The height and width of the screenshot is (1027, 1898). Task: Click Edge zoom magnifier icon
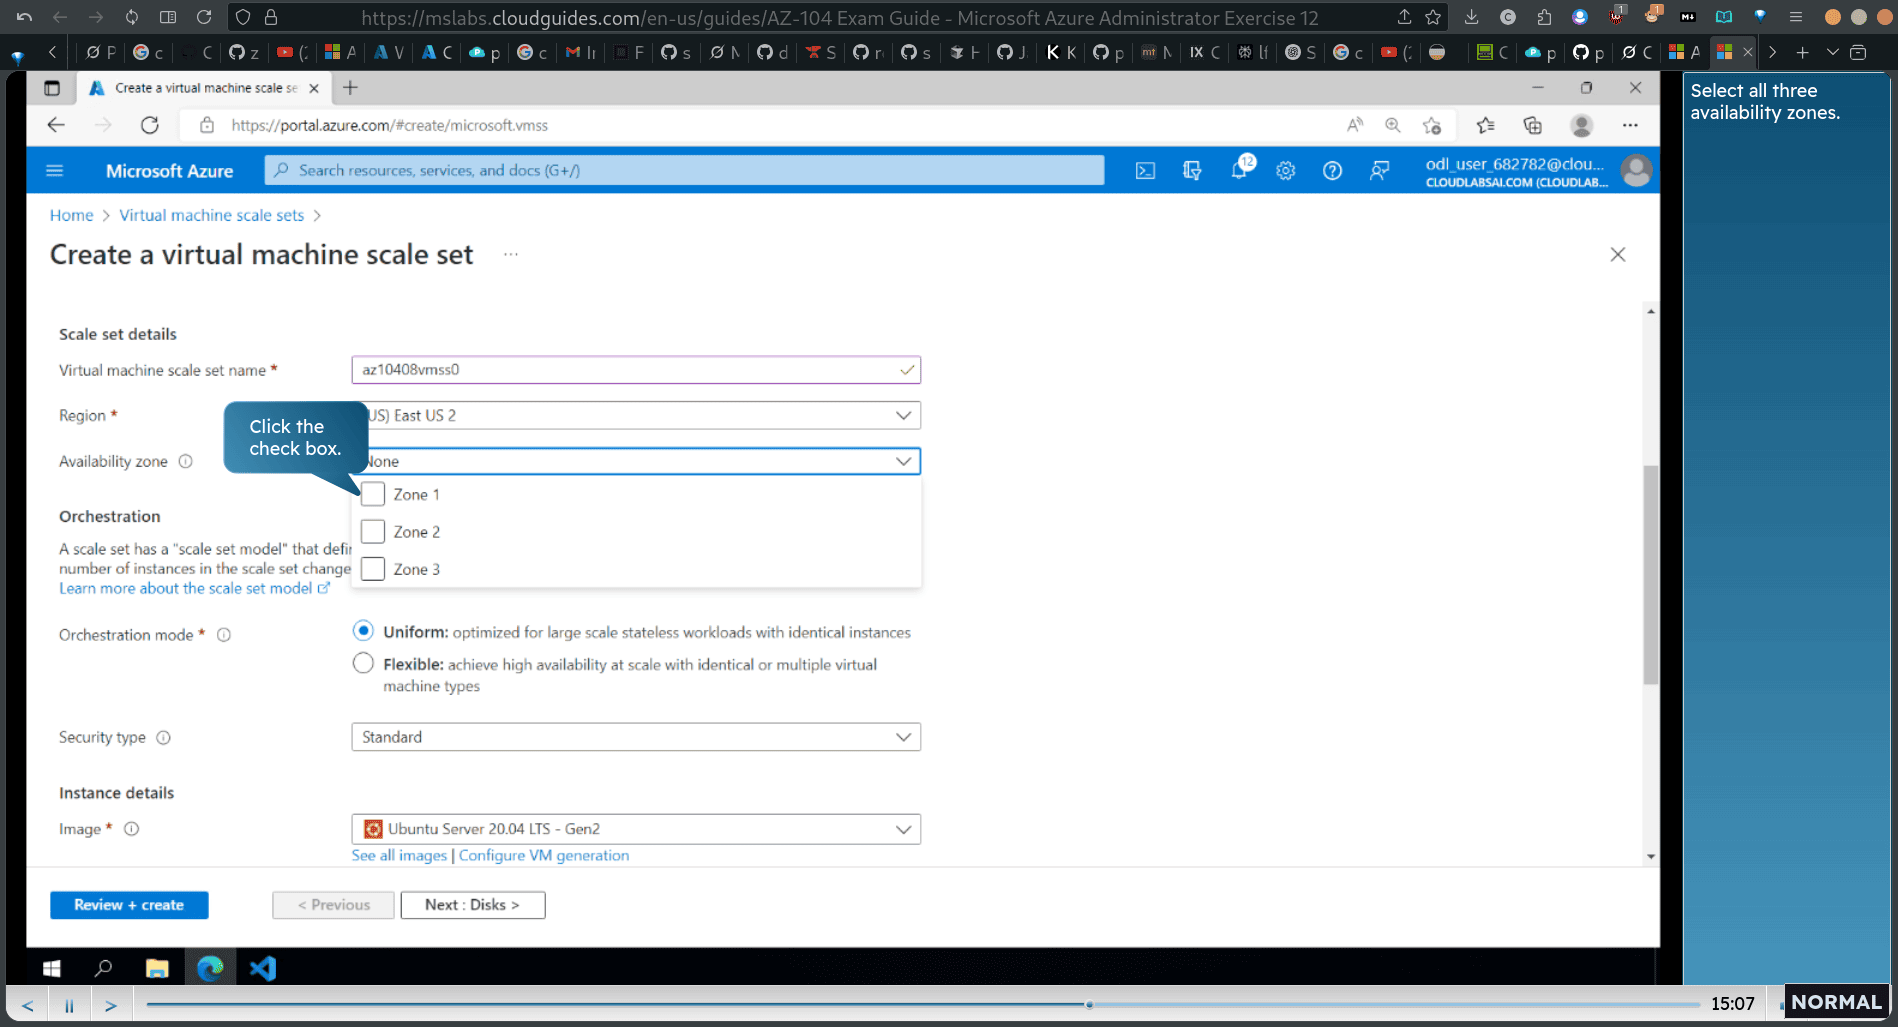1392,125
